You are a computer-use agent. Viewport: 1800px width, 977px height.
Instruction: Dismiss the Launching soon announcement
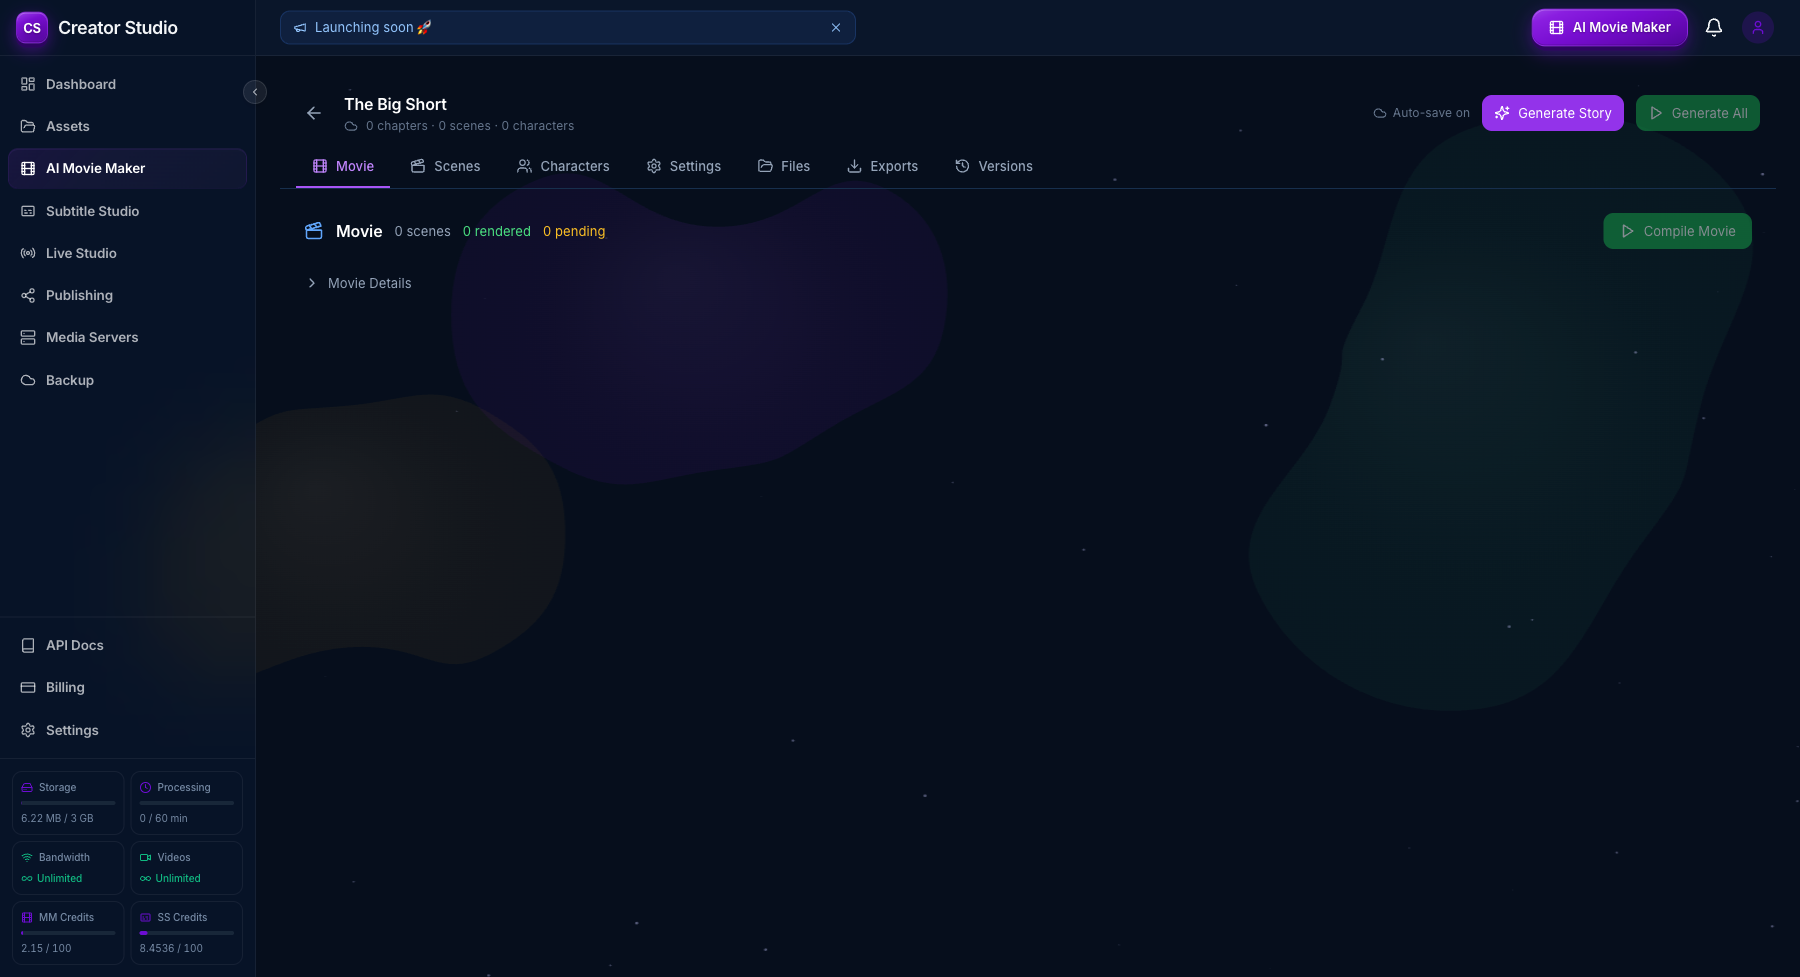[836, 27]
